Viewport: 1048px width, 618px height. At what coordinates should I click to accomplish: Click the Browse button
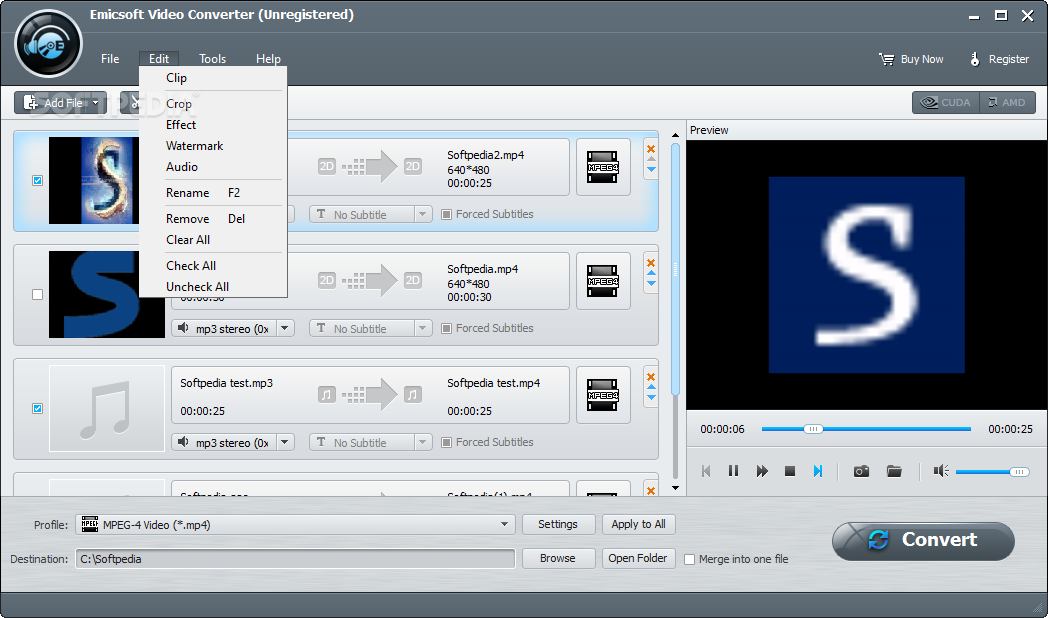558,559
